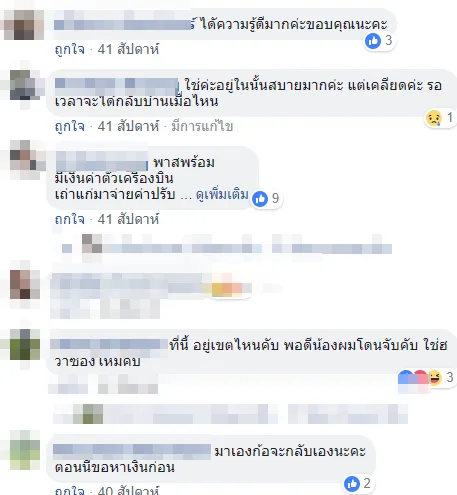Click 41 สัปดาห์ timestamp on second comment

(x=128, y=126)
